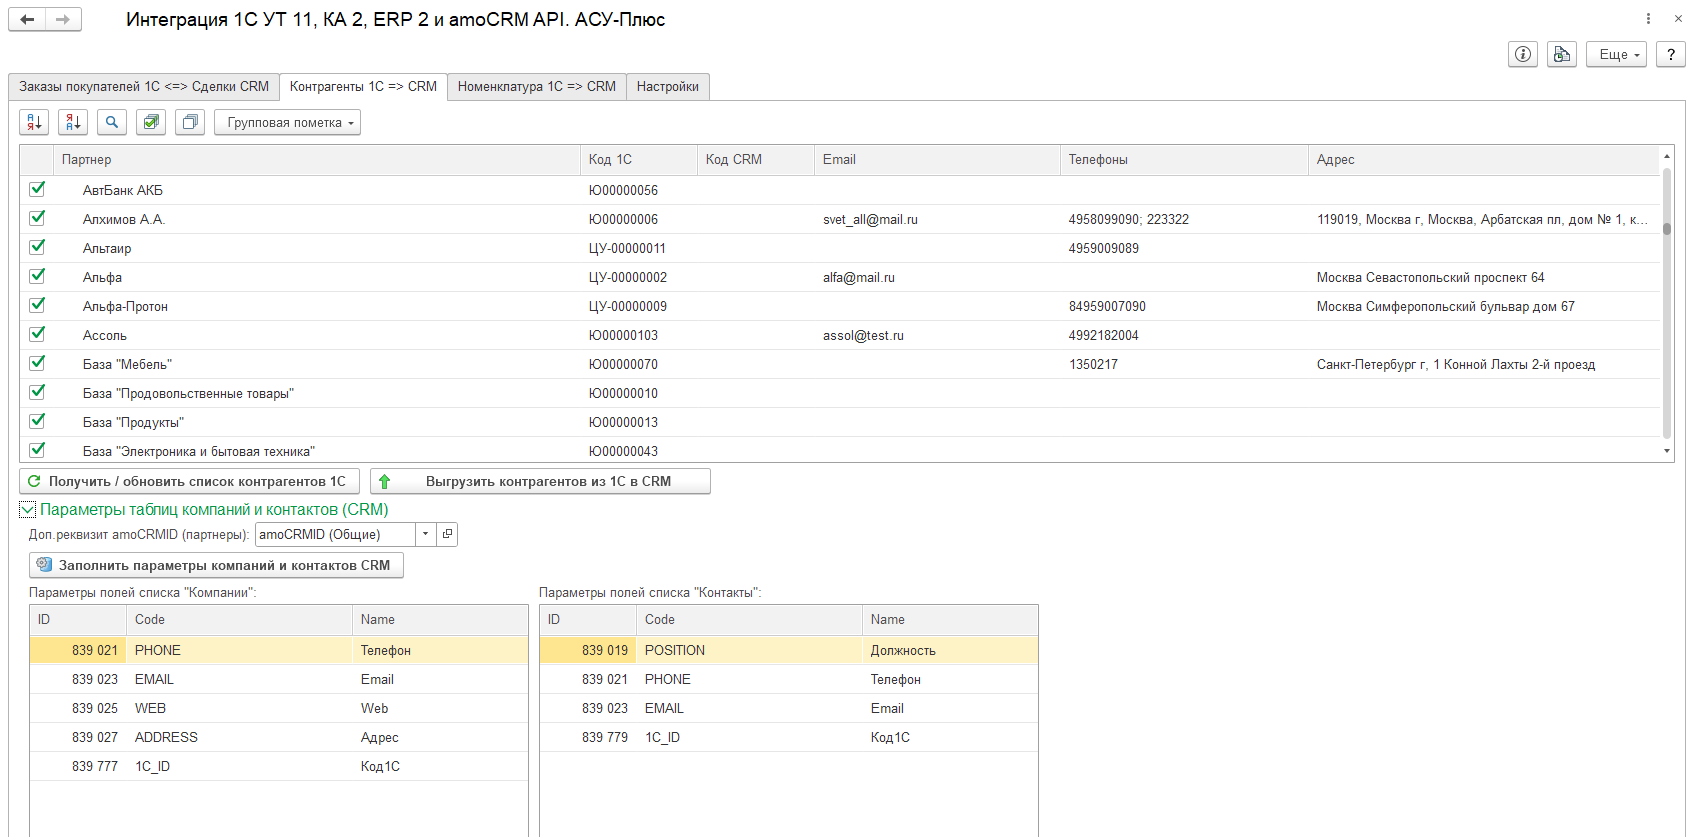The width and height of the screenshot is (1705, 837).
Task: Toggle the База "Продовольственные товары" checkbox
Action: pos(37,392)
